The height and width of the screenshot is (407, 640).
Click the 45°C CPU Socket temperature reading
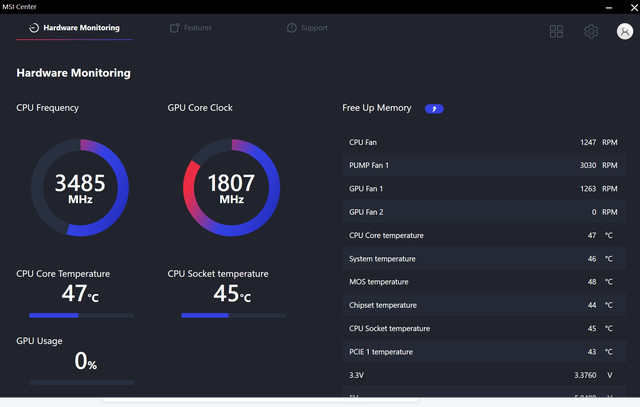pos(232,294)
